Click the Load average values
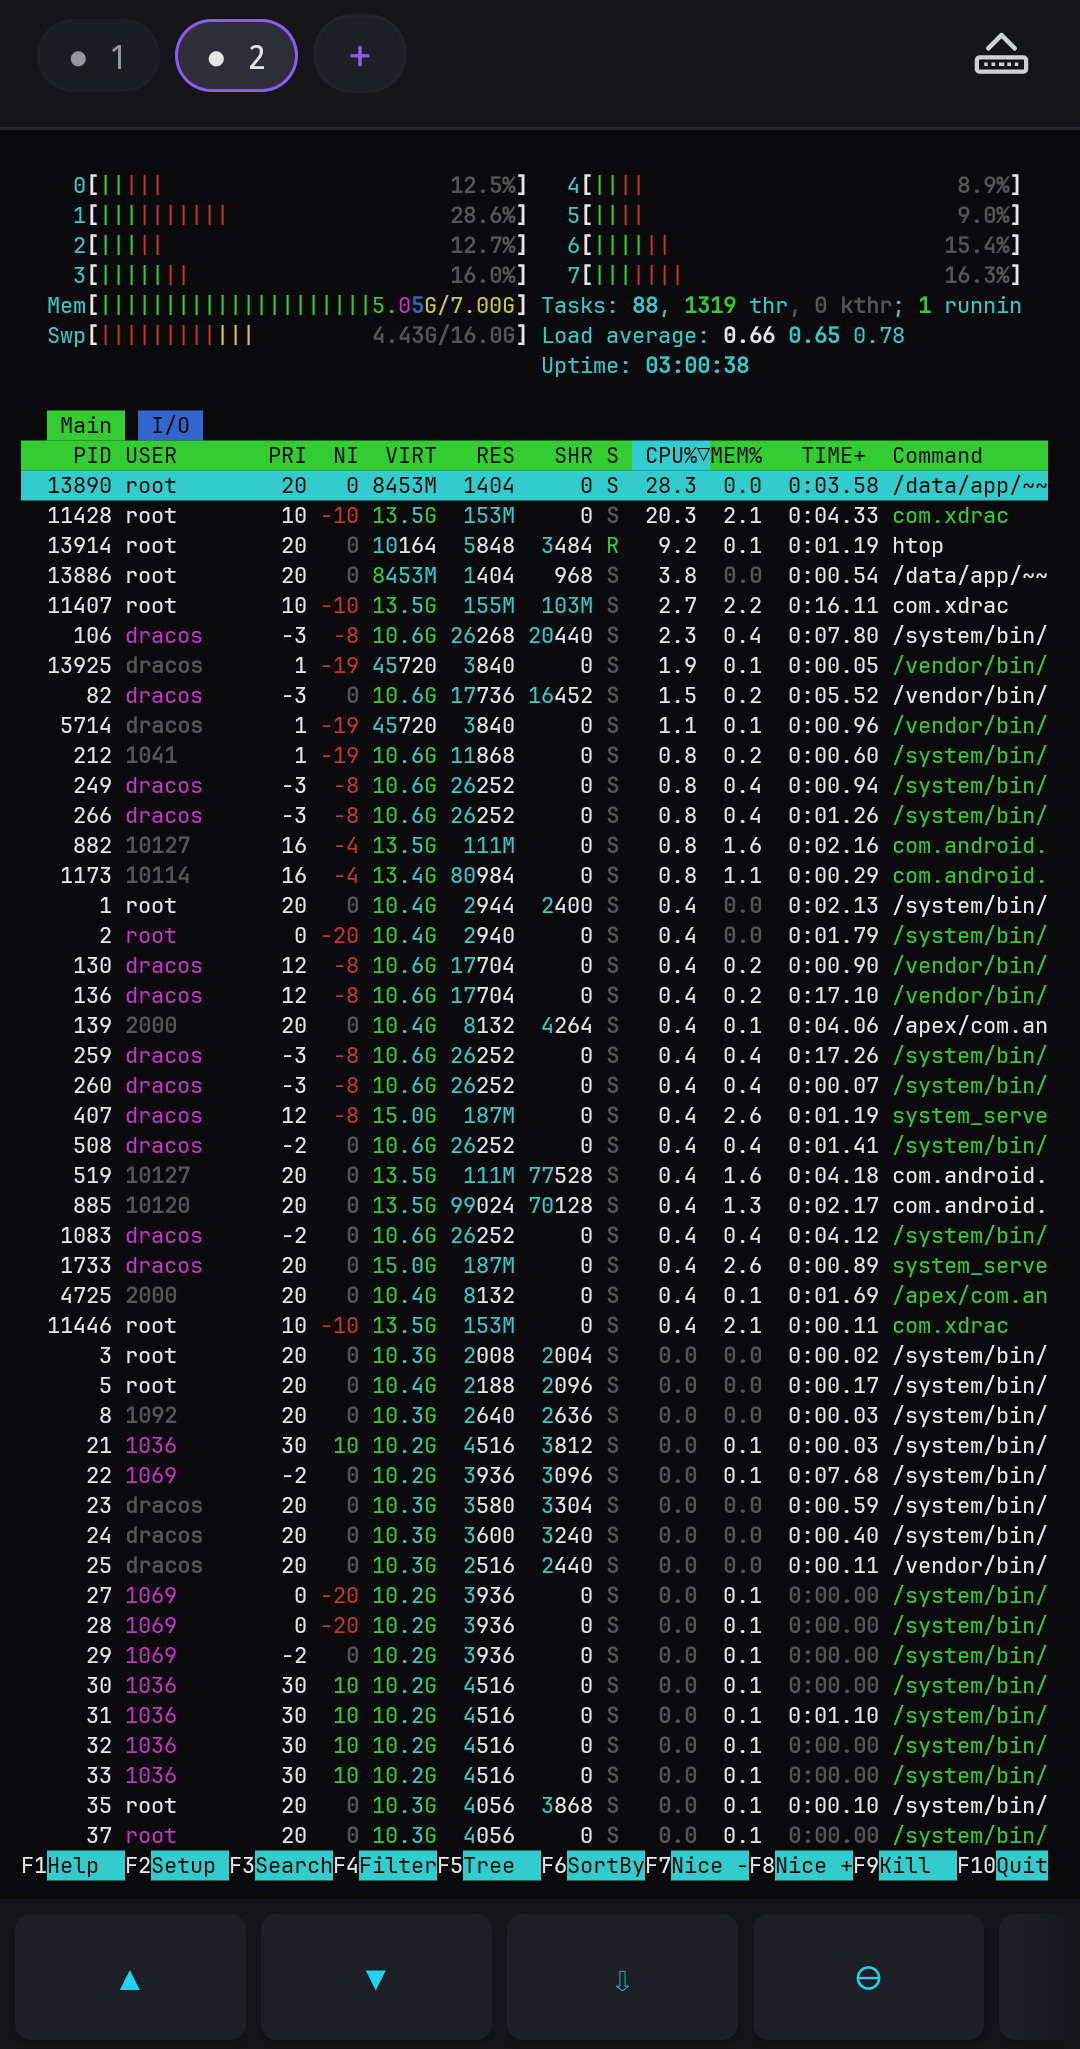 pos(814,335)
